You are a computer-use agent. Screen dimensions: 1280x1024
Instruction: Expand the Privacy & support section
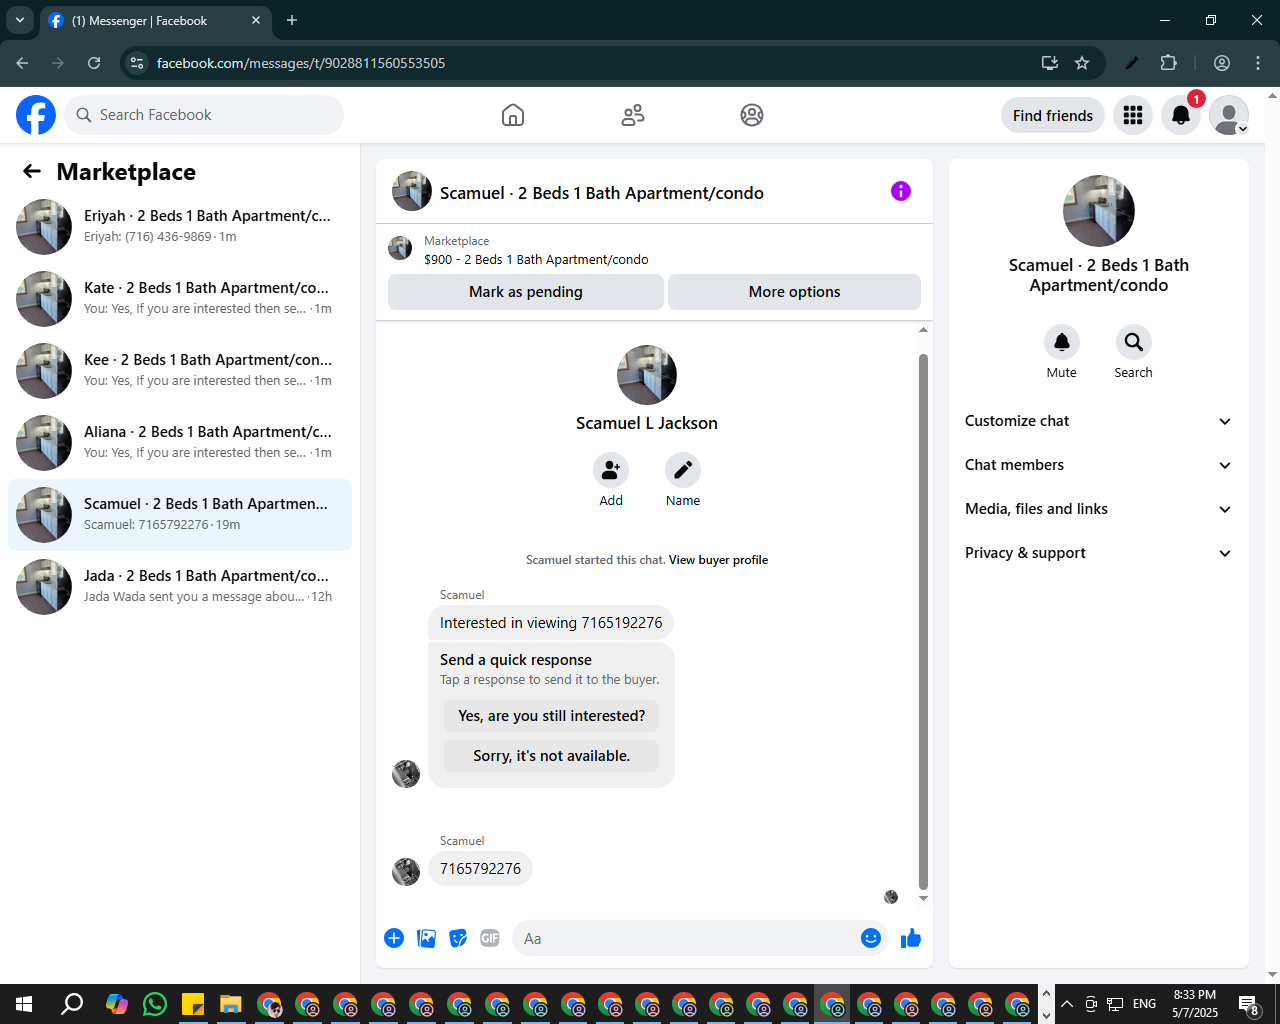tap(1098, 553)
